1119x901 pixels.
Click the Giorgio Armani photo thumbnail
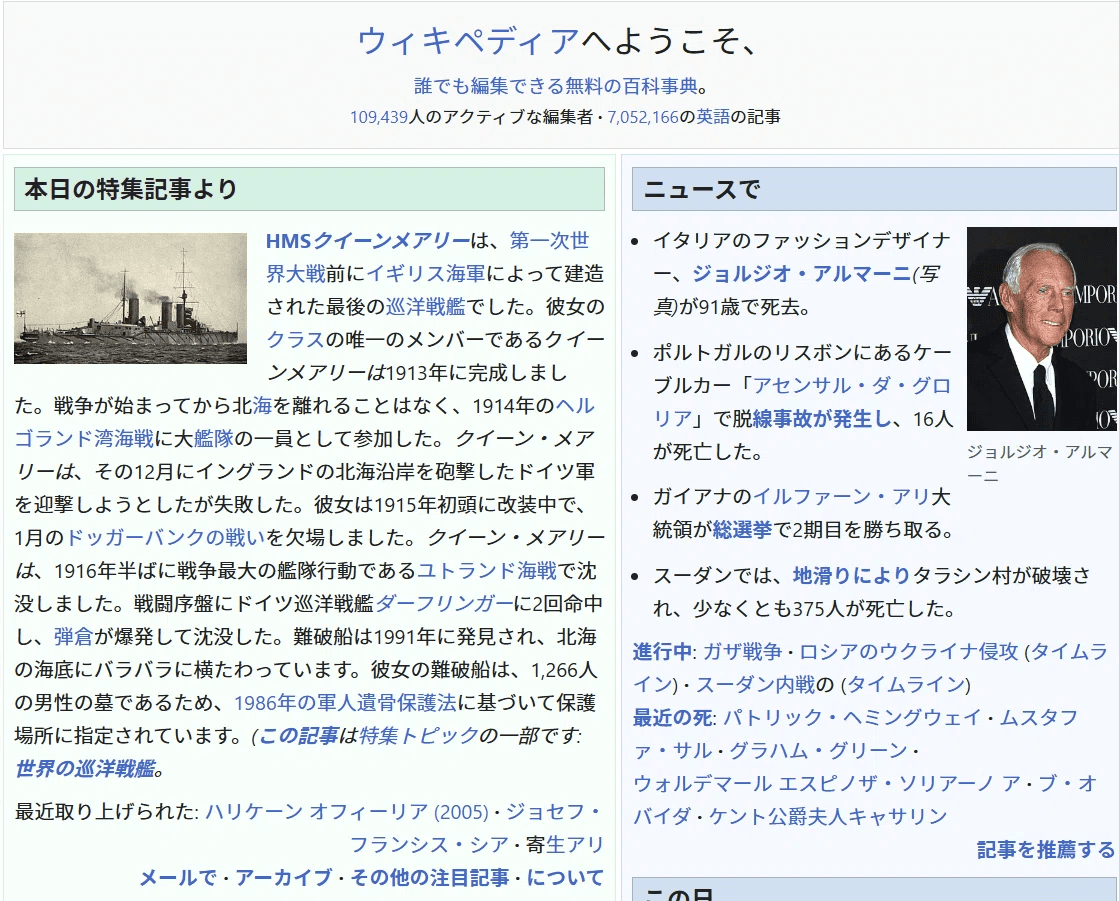tap(1041, 329)
